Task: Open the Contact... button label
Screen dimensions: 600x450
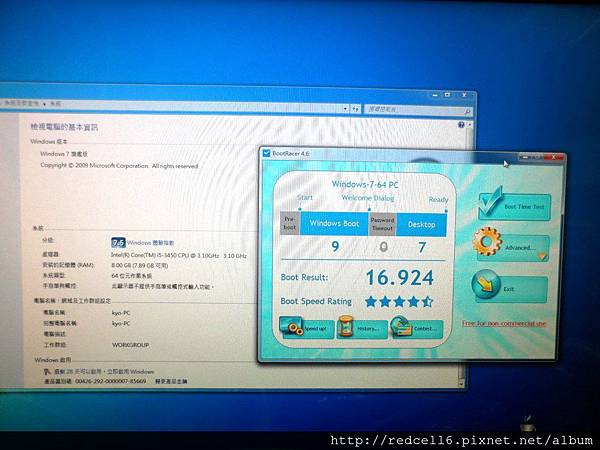Action: click(425, 329)
